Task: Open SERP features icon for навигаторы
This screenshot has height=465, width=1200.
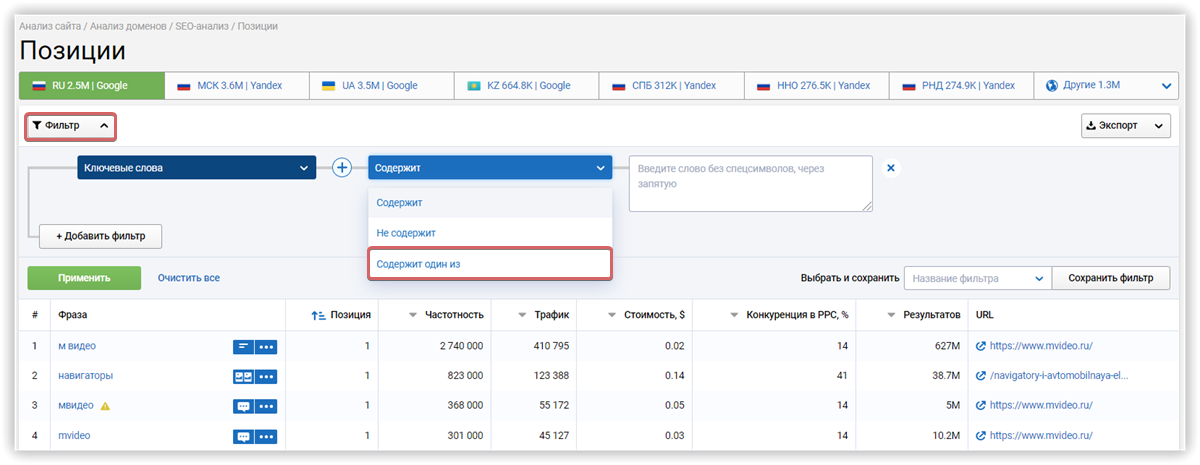Action: [243, 376]
